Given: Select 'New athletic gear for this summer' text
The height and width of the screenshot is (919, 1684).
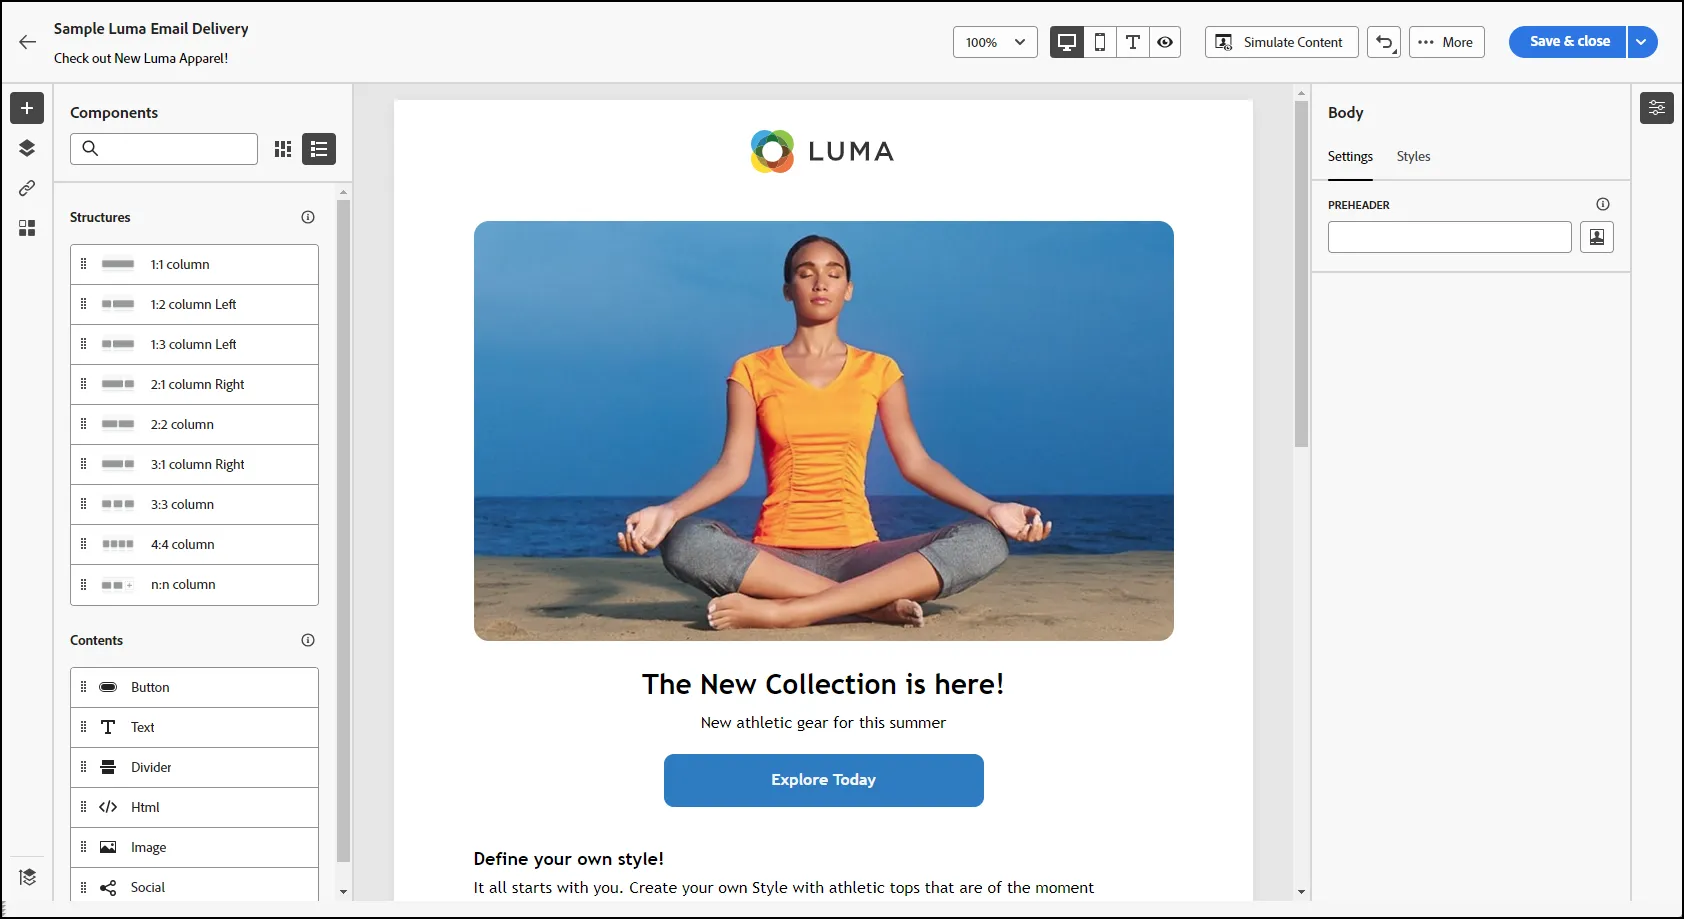Looking at the screenshot, I should click(823, 723).
